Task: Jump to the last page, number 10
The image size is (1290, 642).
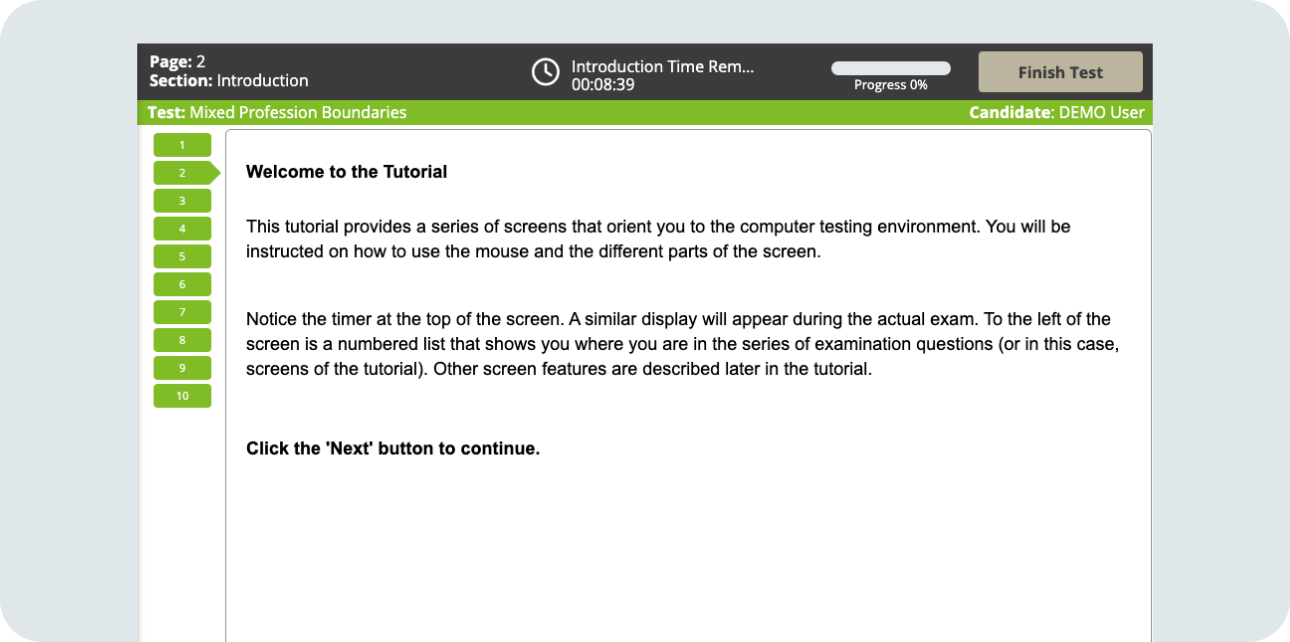Action: click(x=182, y=396)
